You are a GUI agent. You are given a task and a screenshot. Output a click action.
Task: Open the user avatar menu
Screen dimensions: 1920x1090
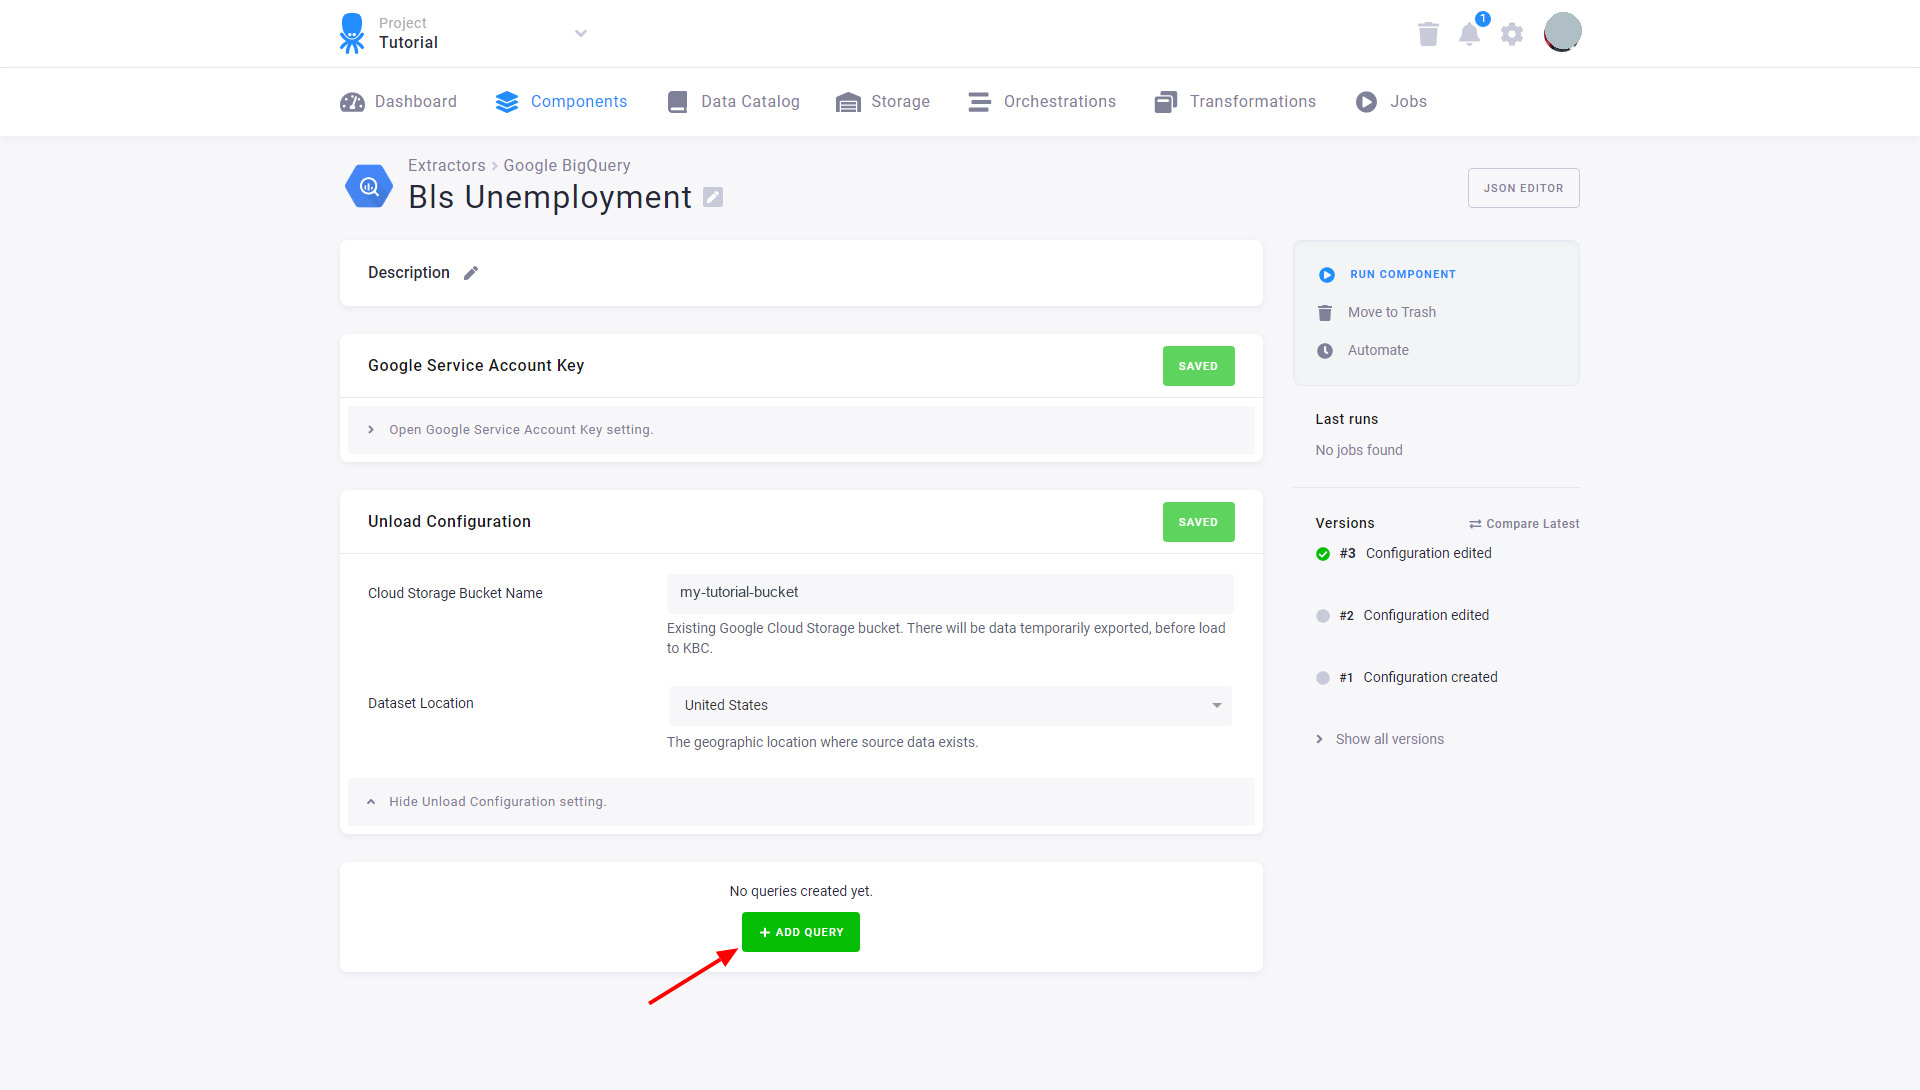(x=1562, y=32)
